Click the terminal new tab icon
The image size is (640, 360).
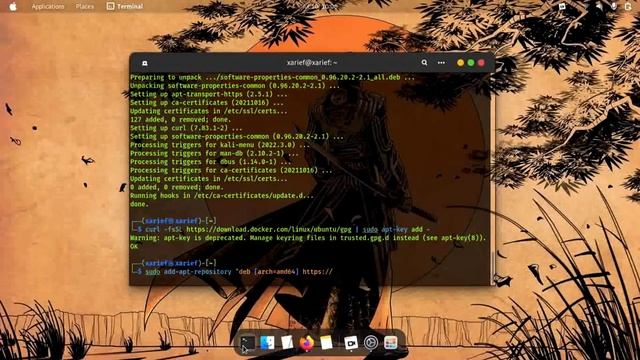pyautogui.click(x=144, y=63)
